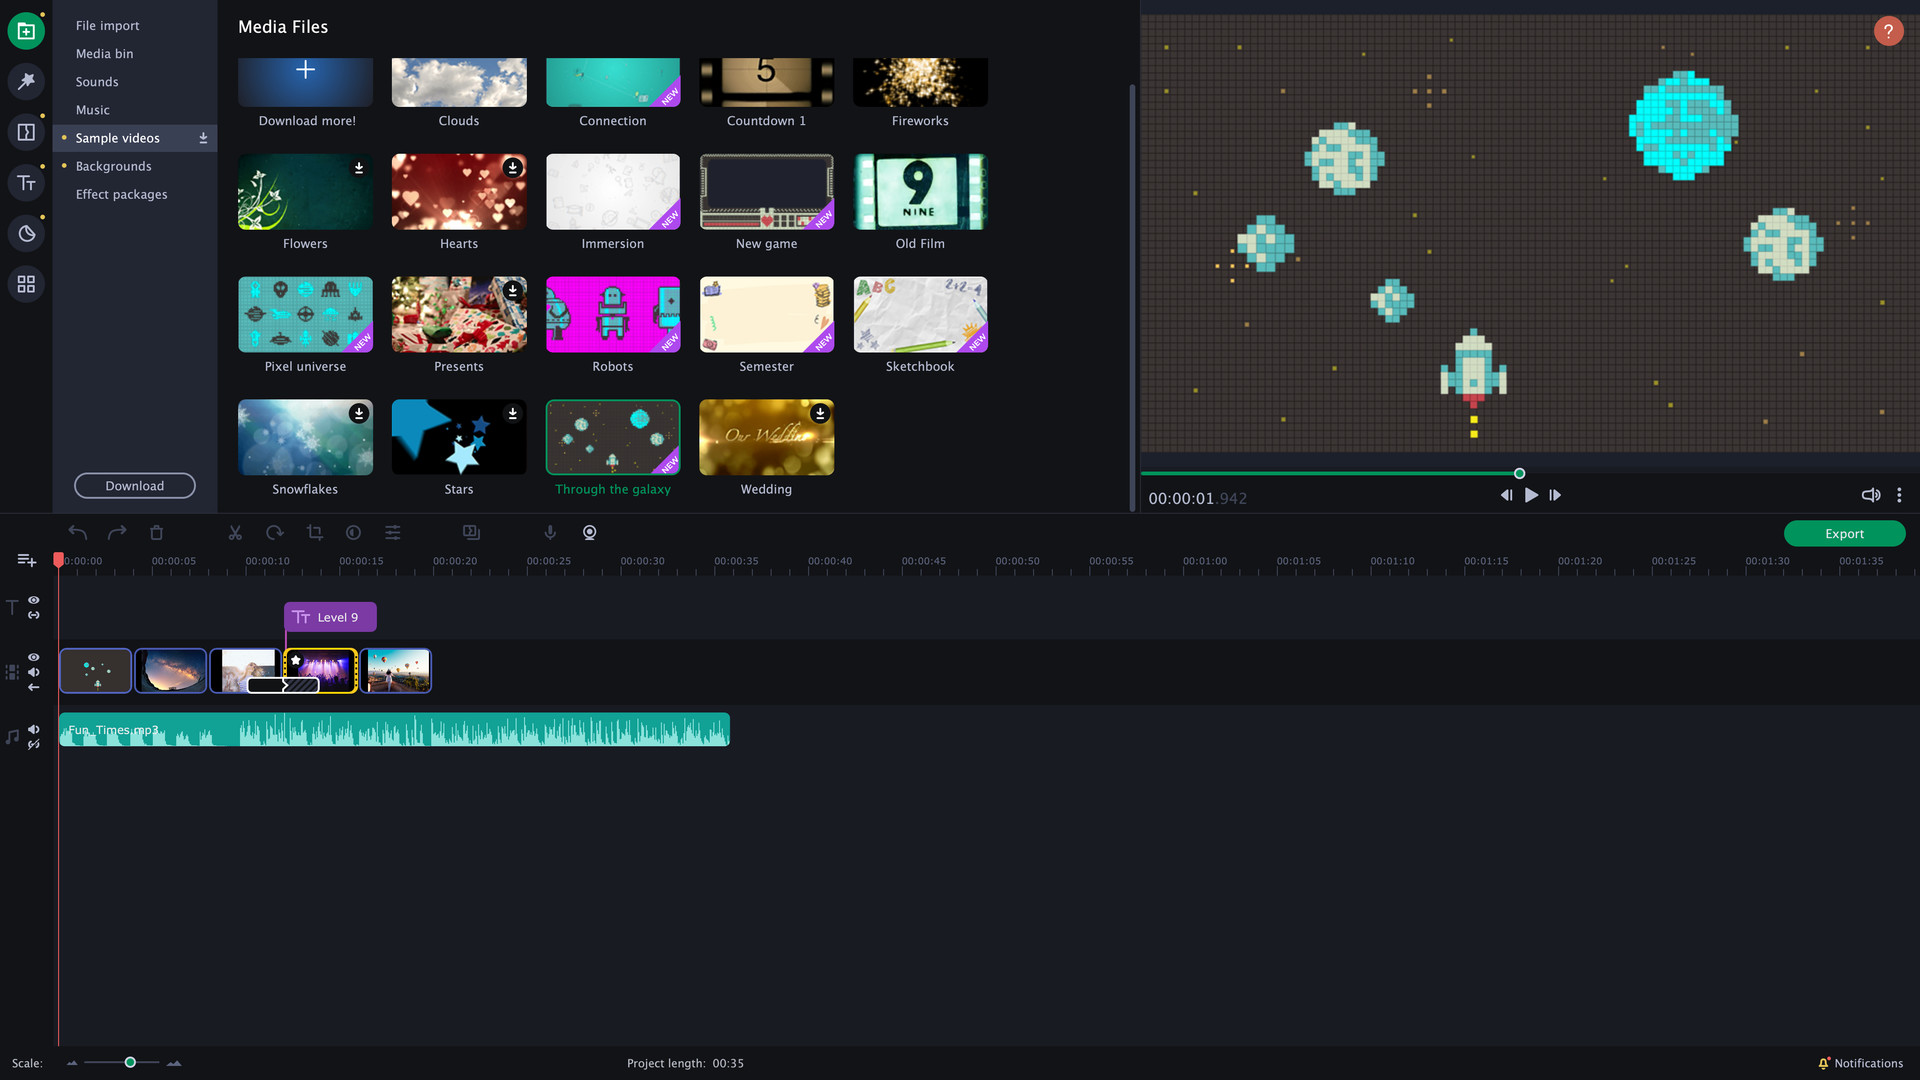This screenshot has width=1920, height=1080.
Task: Open the player three-dot options menu
Action: click(1899, 494)
